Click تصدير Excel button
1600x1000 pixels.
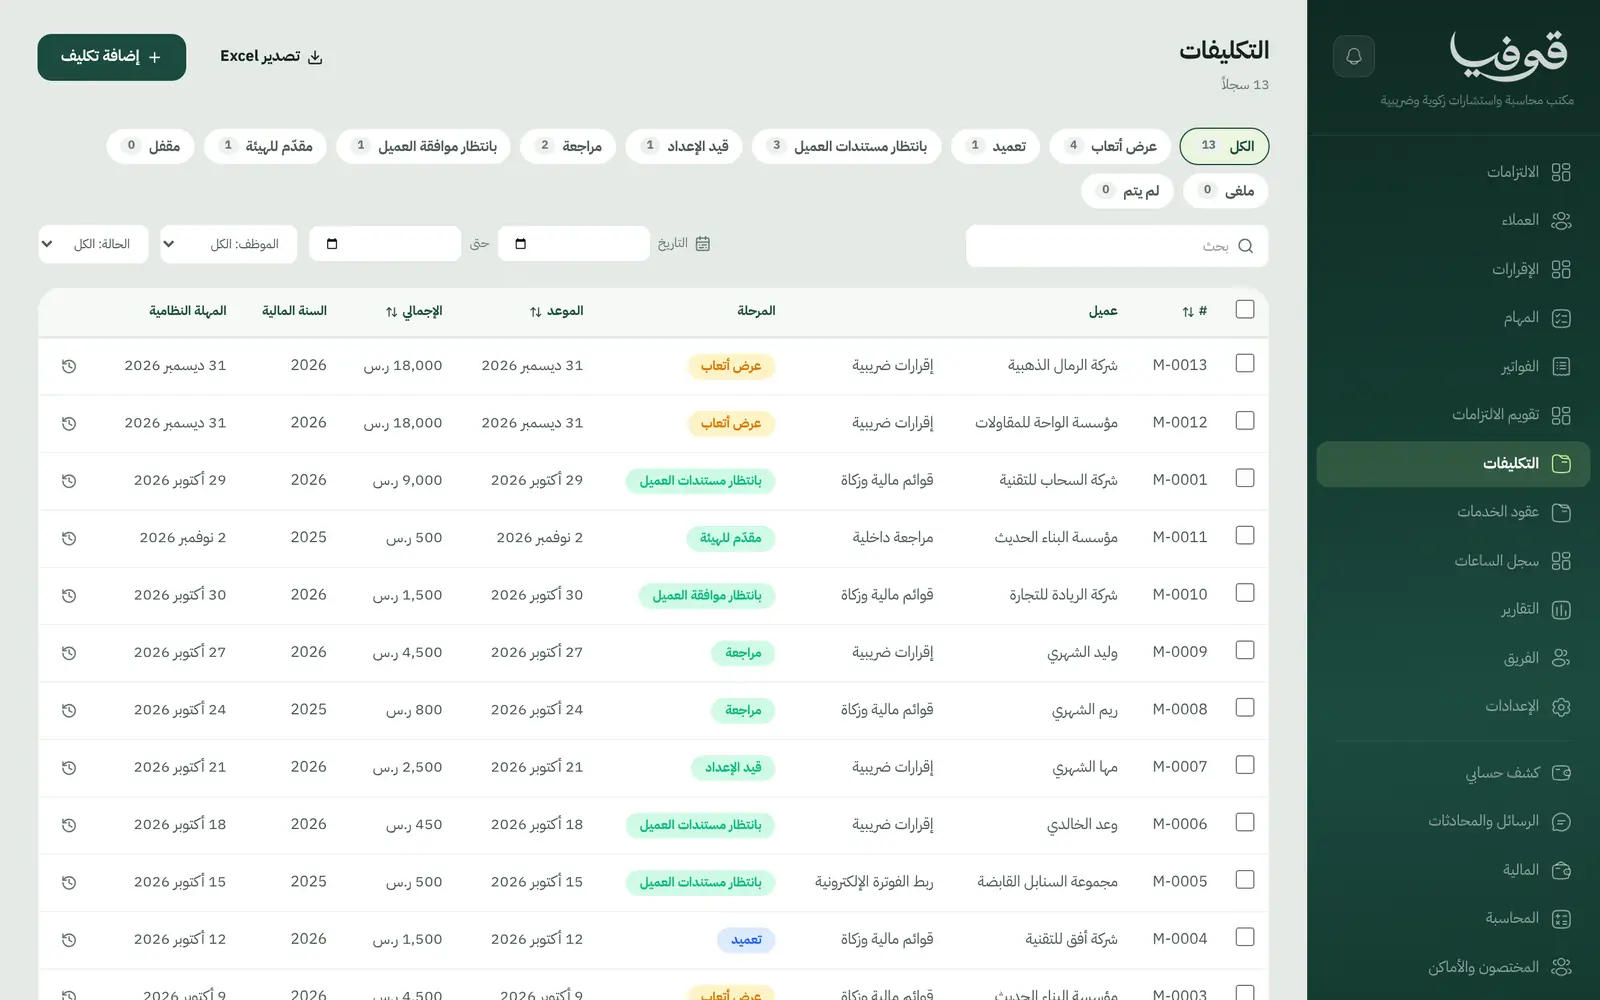[271, 57]
